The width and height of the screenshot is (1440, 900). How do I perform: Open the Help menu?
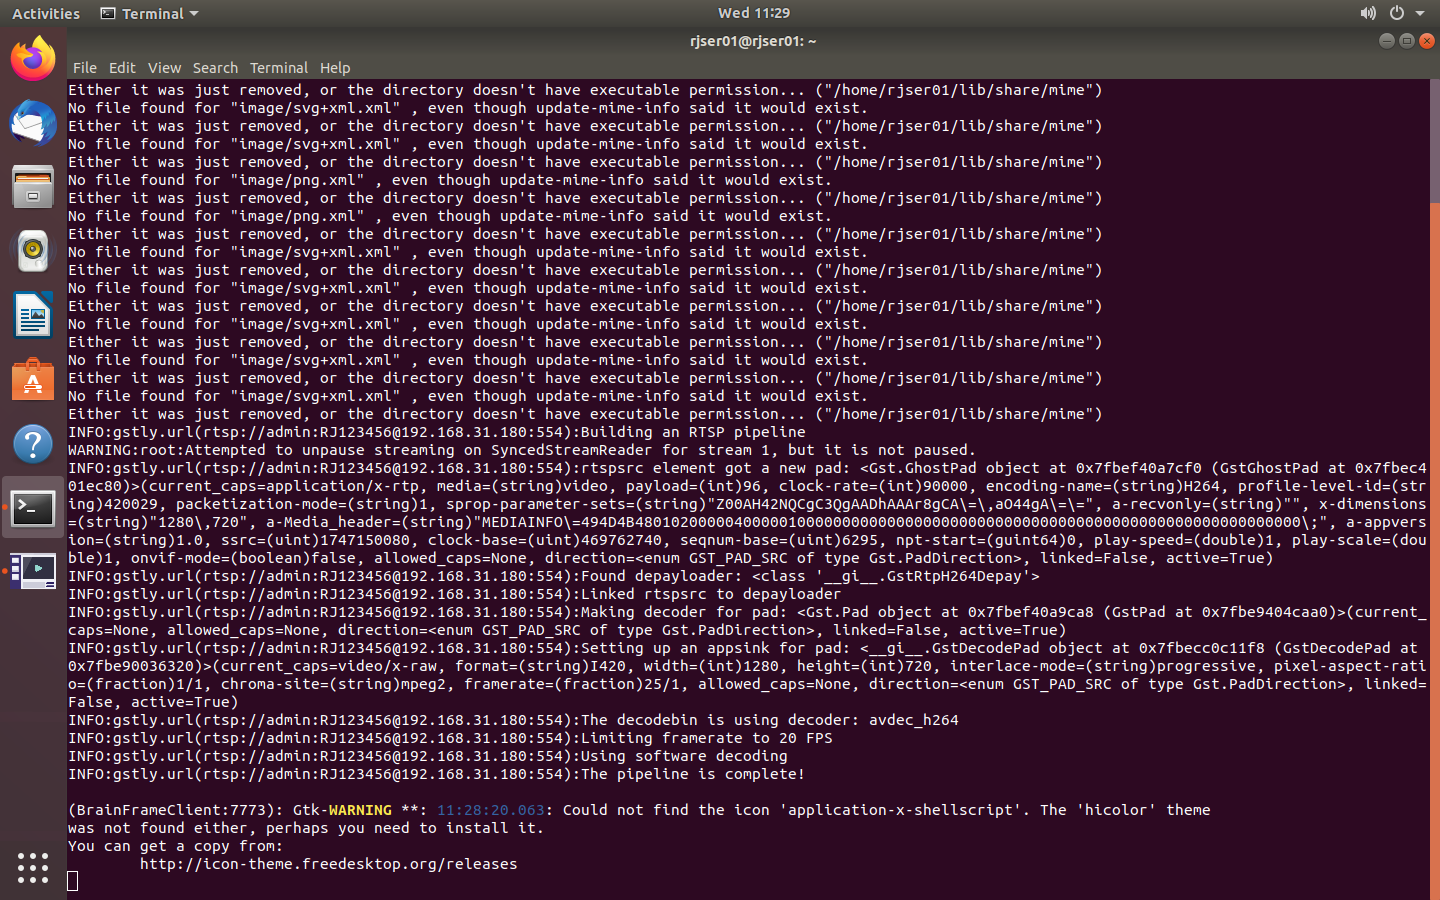335,68
